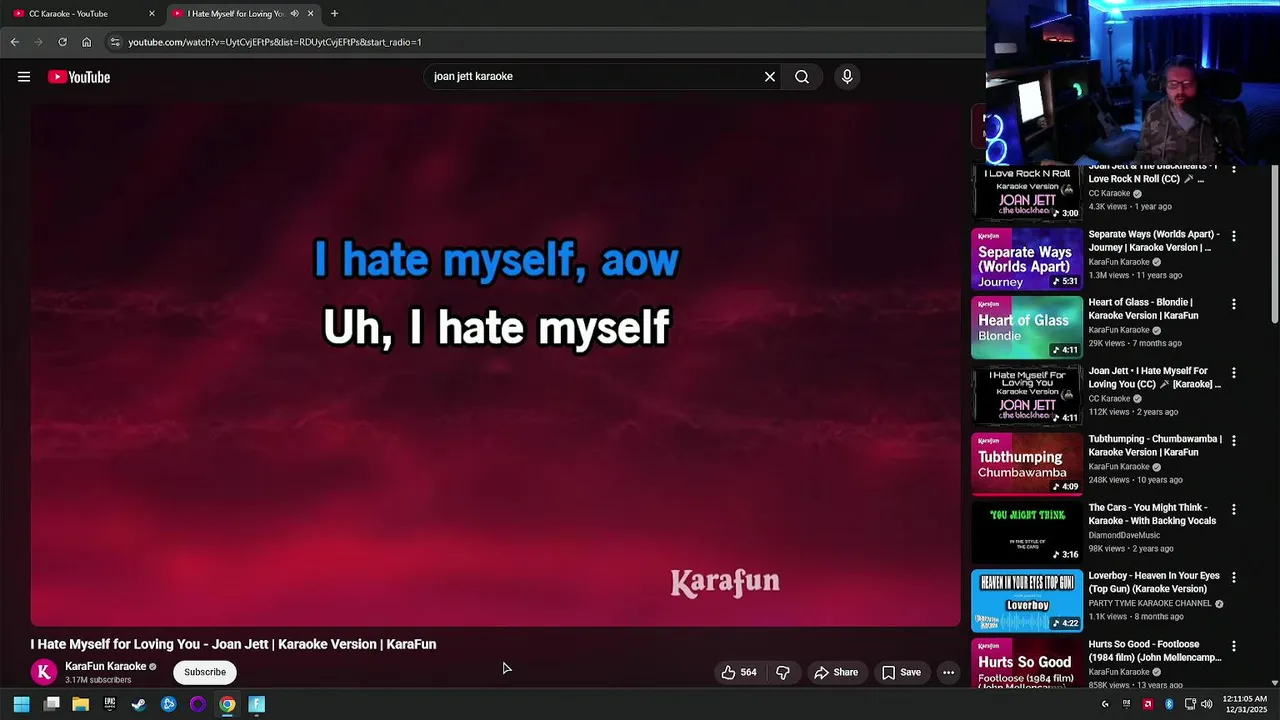Close the I Hate Myself tab

[310, 14]
